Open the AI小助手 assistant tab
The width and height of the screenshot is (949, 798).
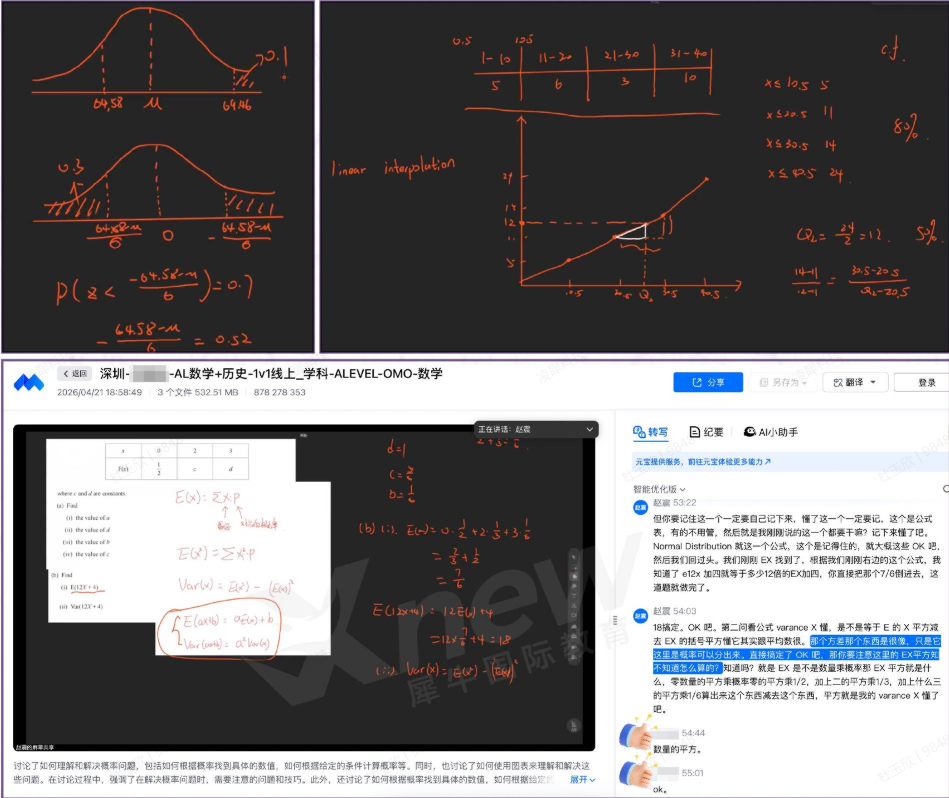[770, 432]
